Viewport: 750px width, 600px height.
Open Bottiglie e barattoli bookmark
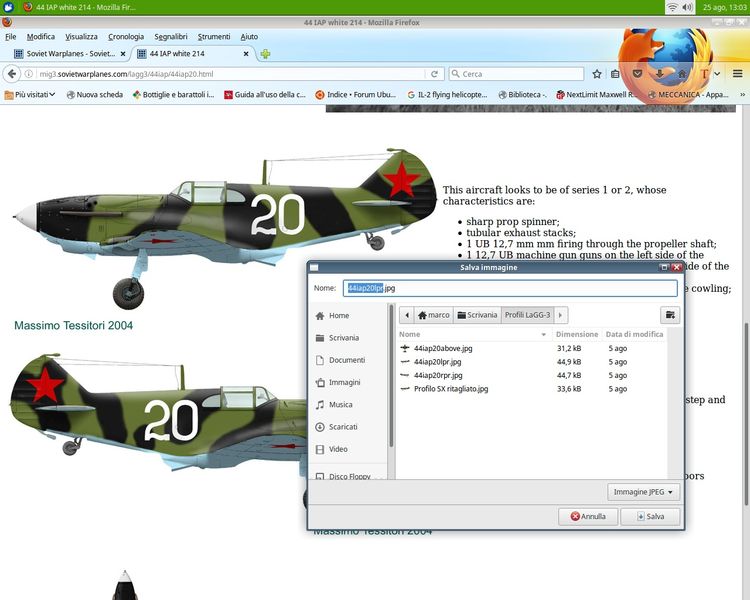tap(173, 95)
